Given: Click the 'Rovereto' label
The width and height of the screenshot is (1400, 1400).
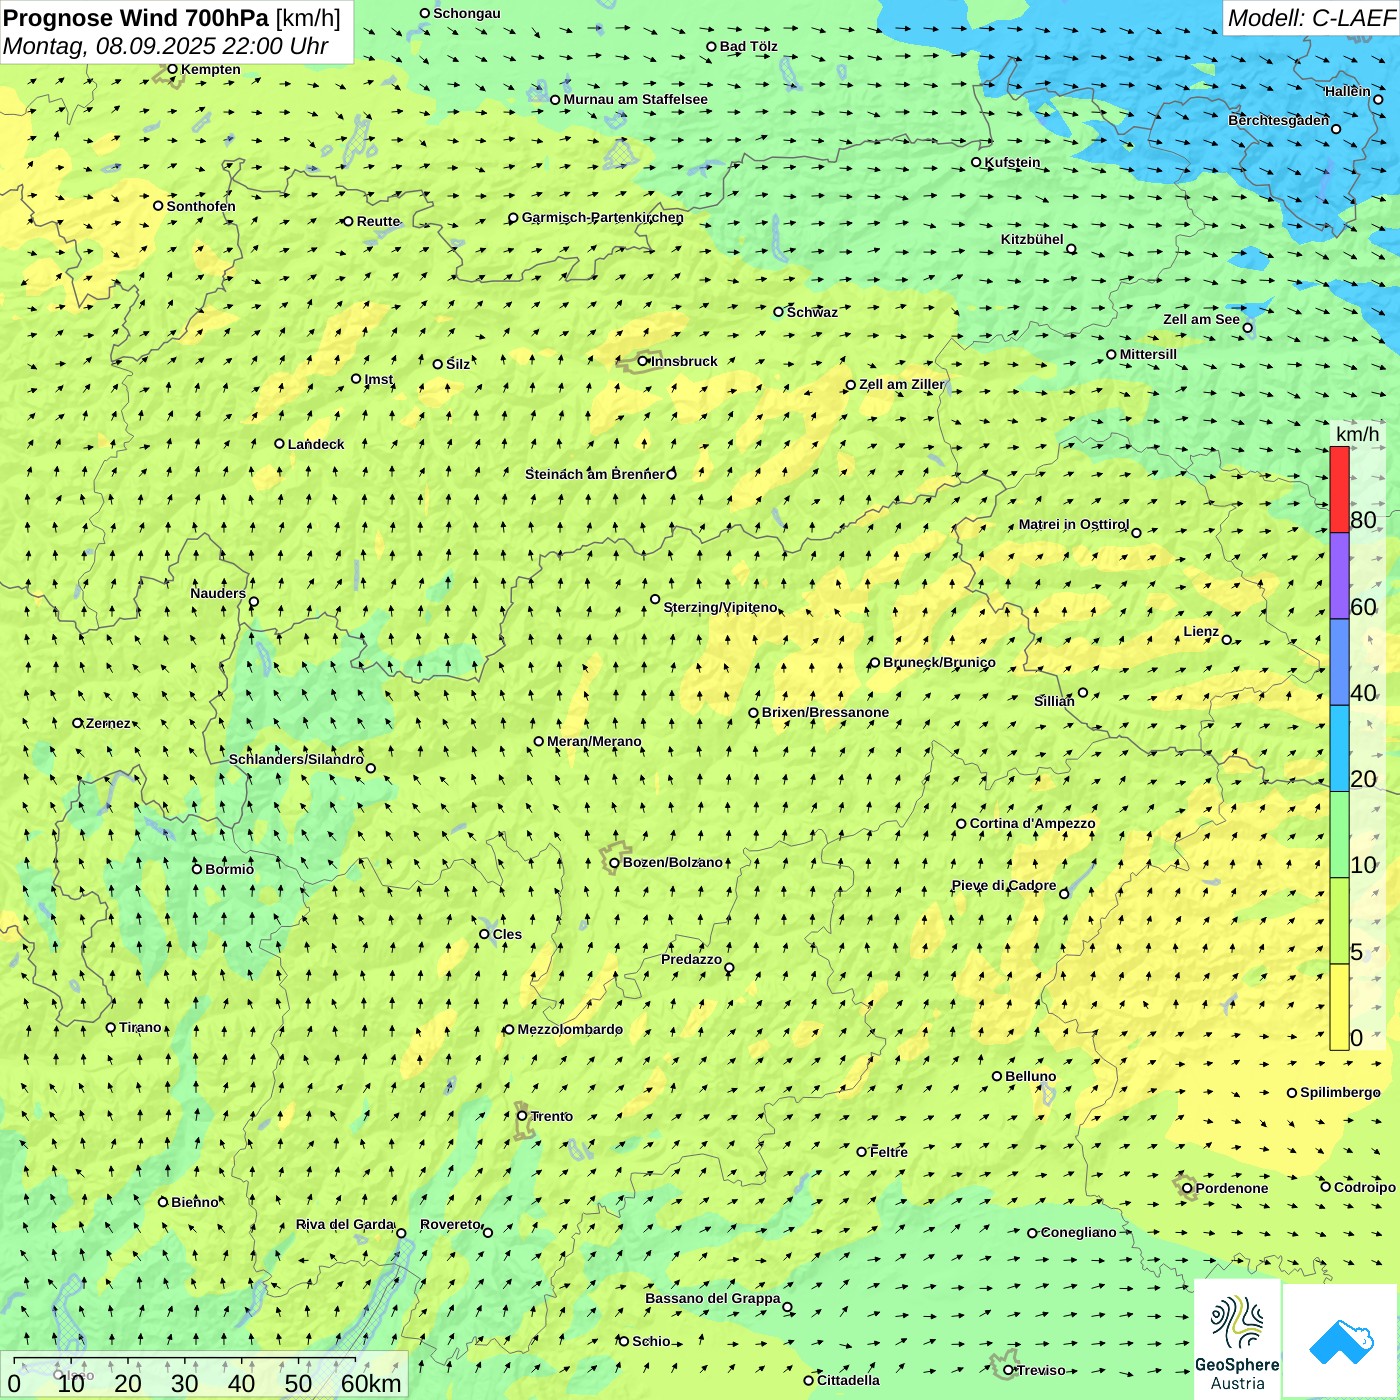Looking at the screenshot, I should point(450,1224).
